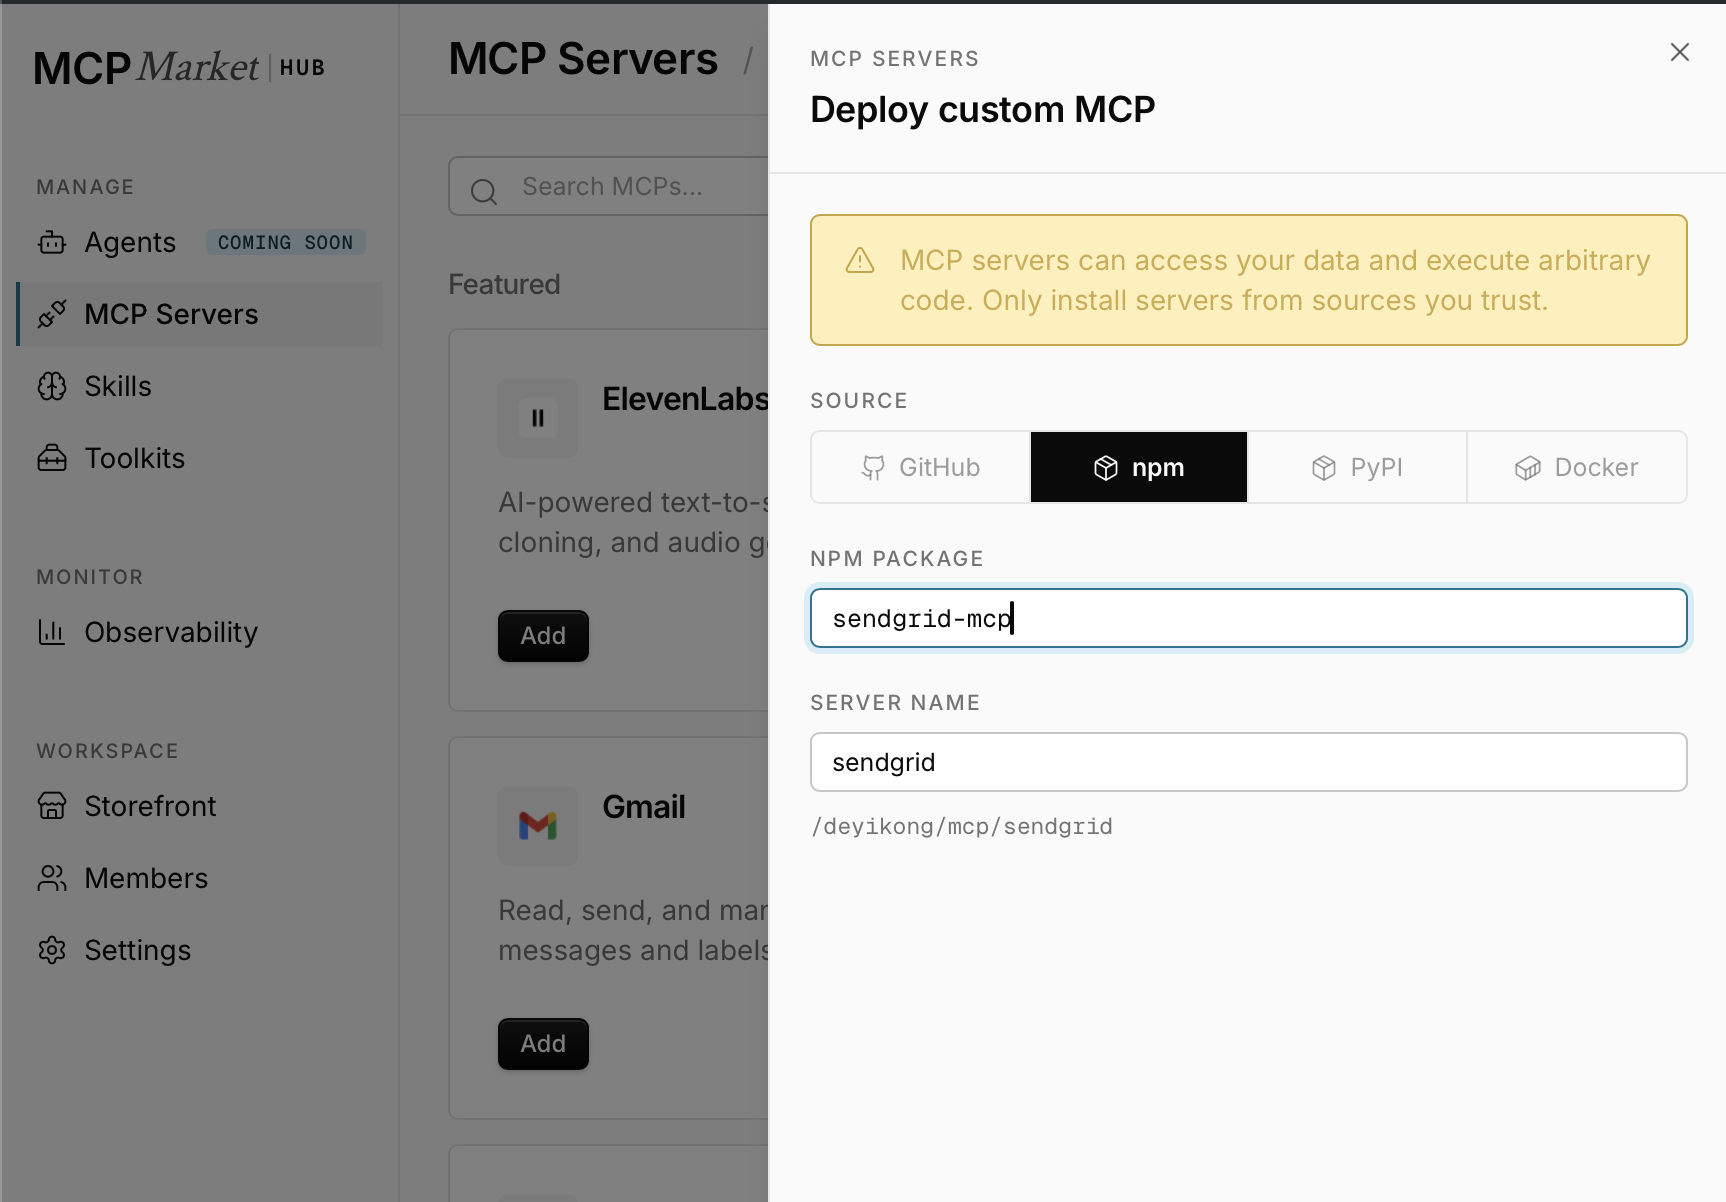
Task: Open MCP Servers in the sidebar
Action: (x=200, y=314)
